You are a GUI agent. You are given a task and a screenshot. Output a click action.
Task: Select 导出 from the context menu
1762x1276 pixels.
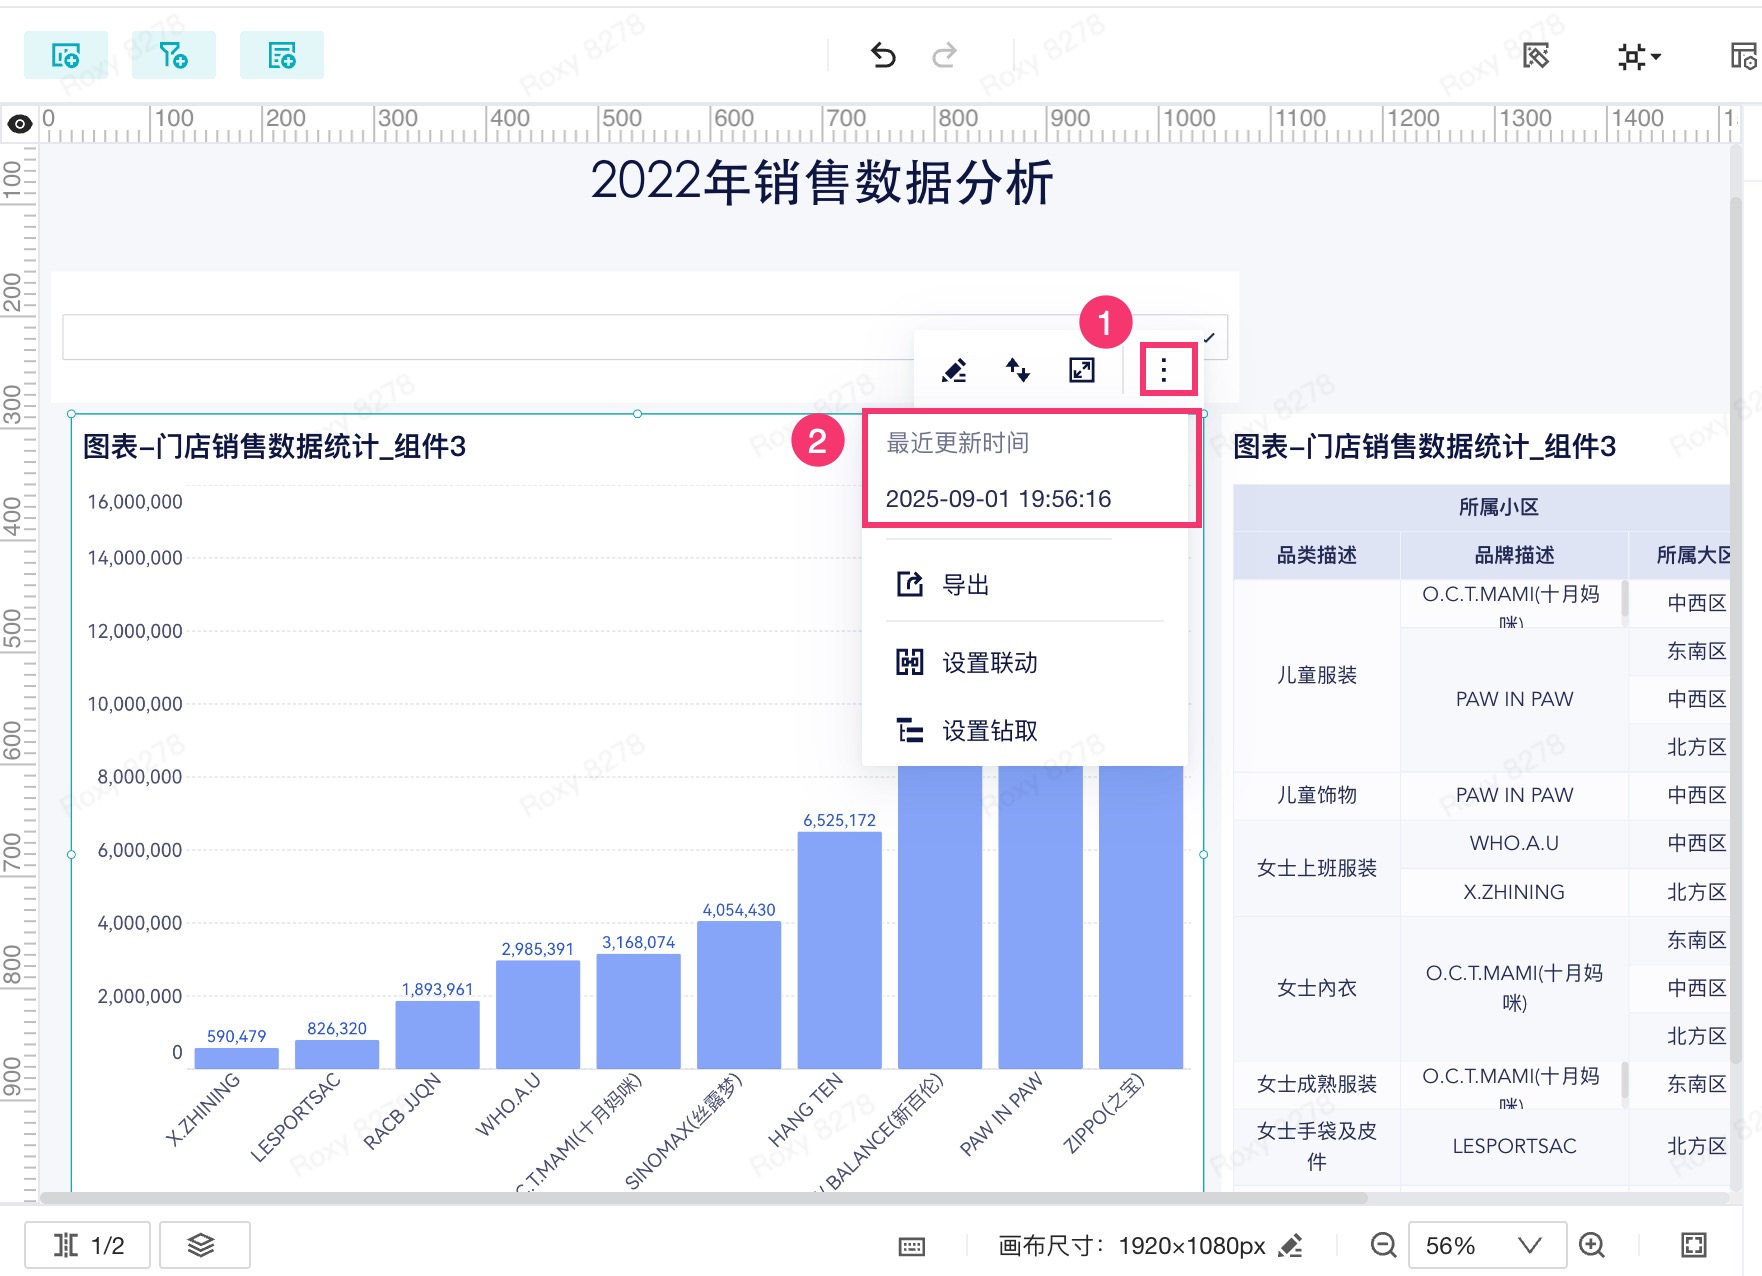(x=1025, y=584)
